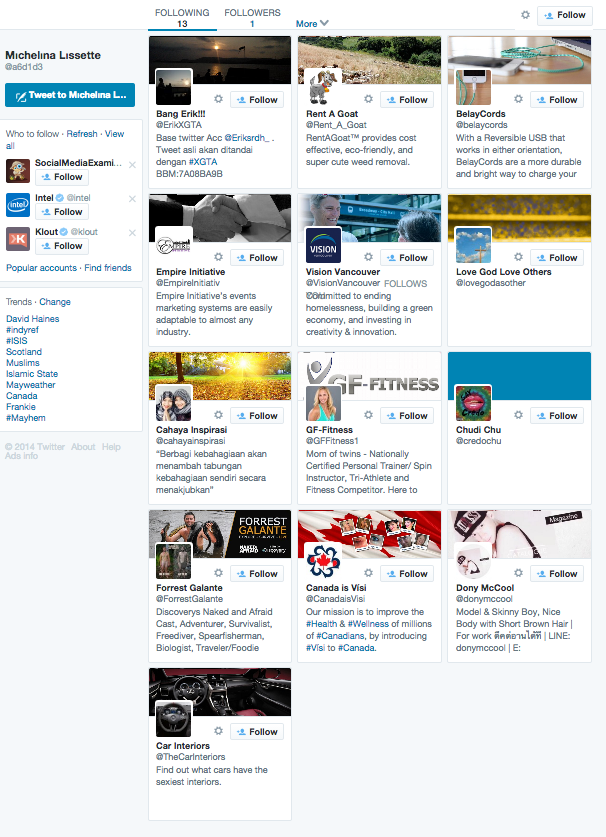Follow GF-Fitness
The width and height of the screenshot is (606, 837).
coord(407,416)
